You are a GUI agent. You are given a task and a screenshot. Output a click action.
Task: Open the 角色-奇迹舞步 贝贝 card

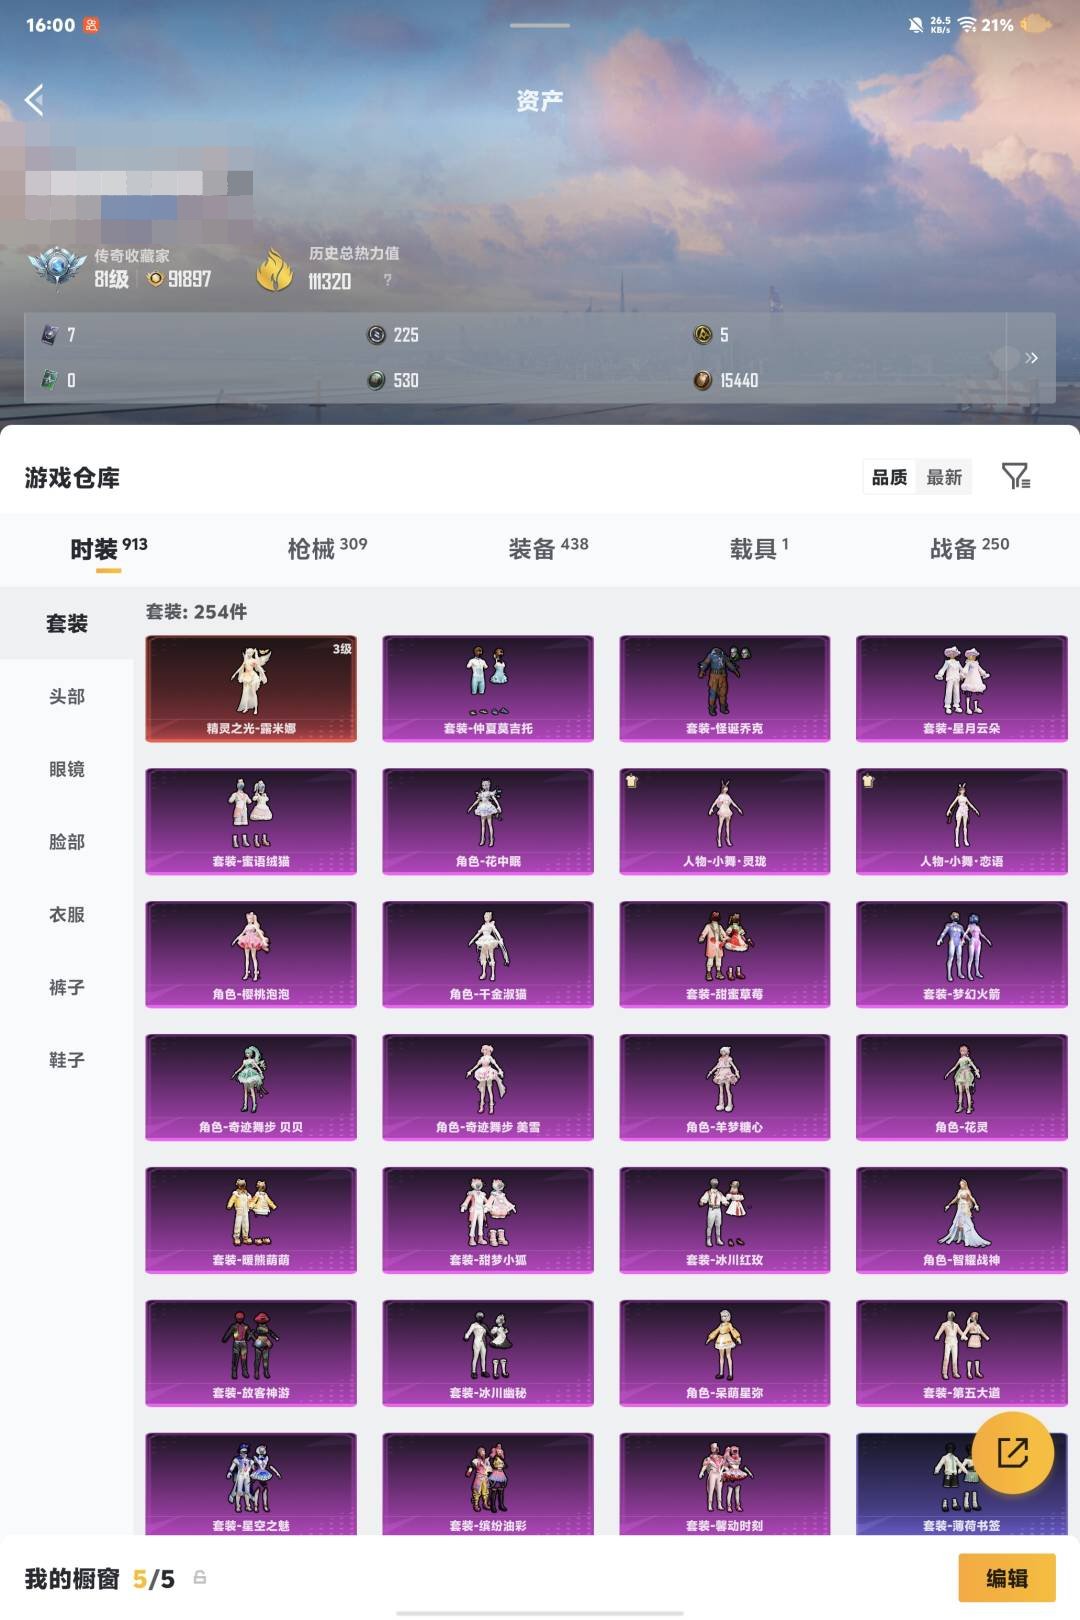pyautogui.click(x=251, y=1088)
